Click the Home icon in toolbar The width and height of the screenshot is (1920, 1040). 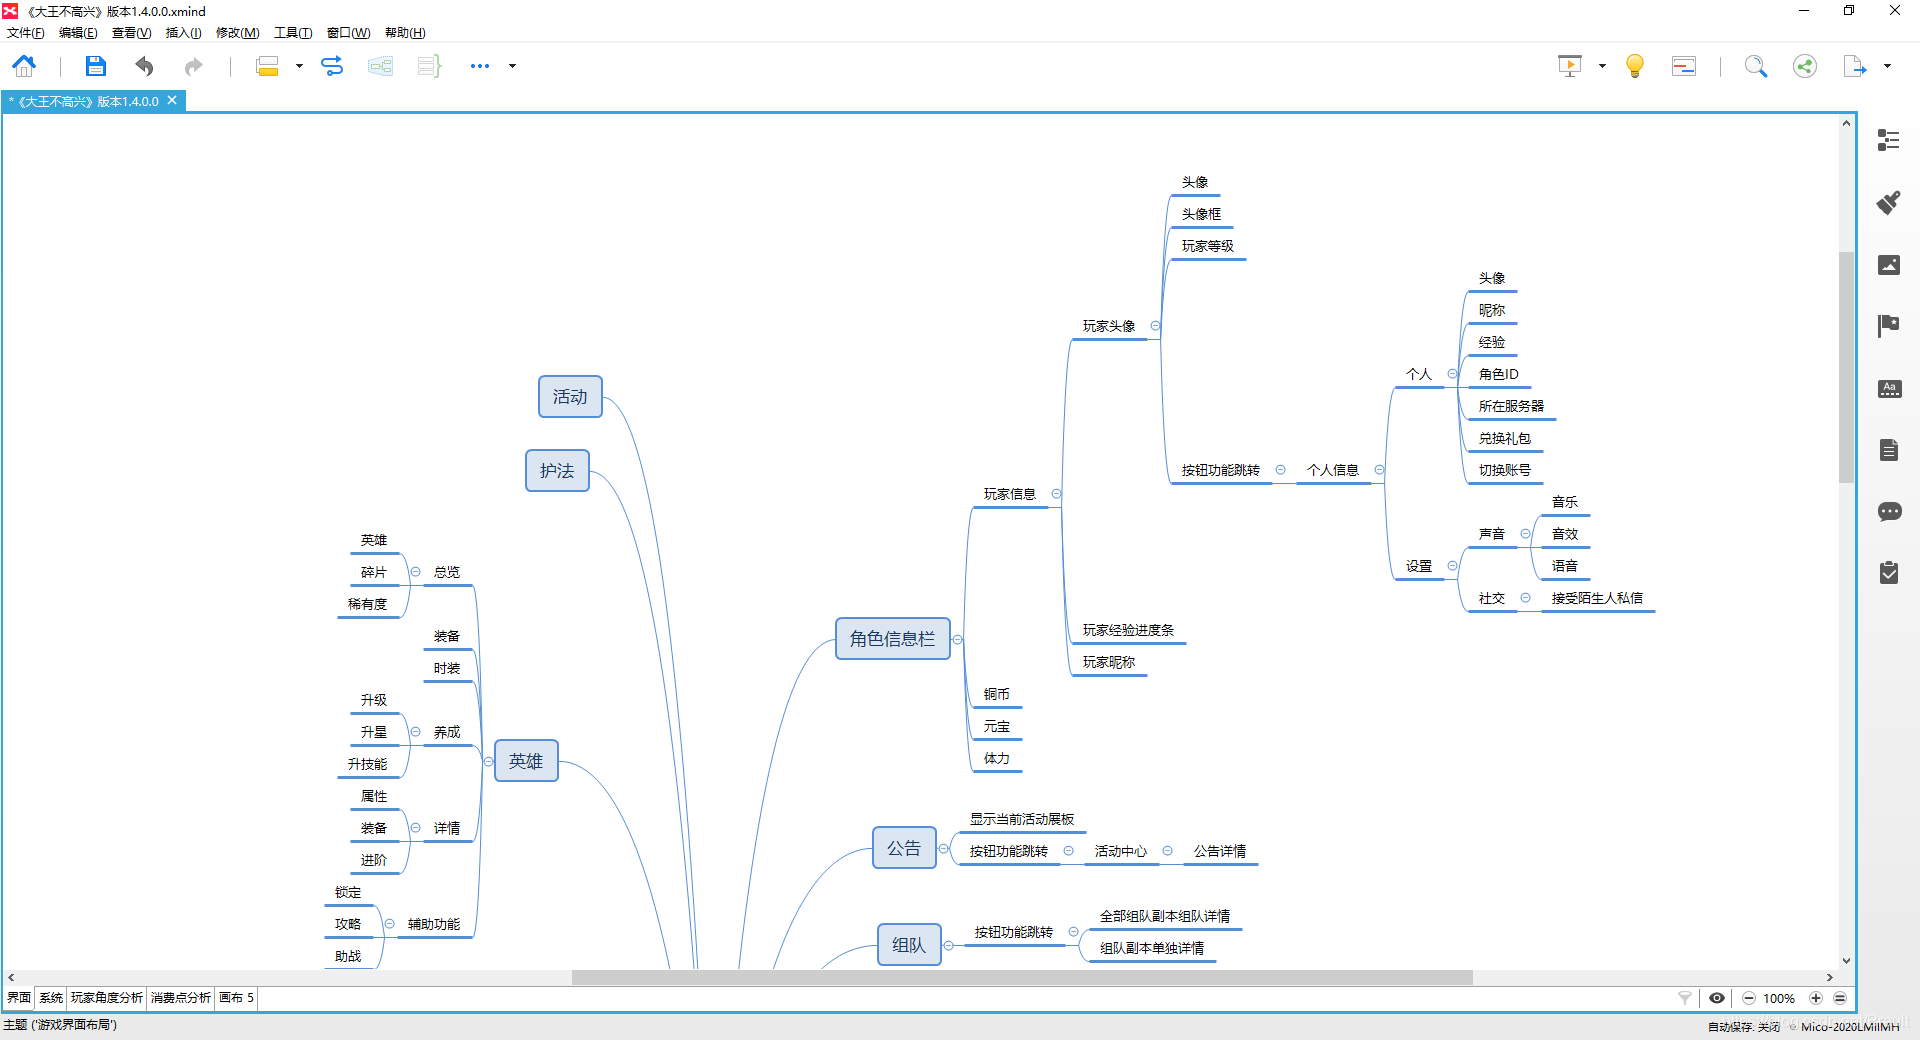tap(24, 66)
